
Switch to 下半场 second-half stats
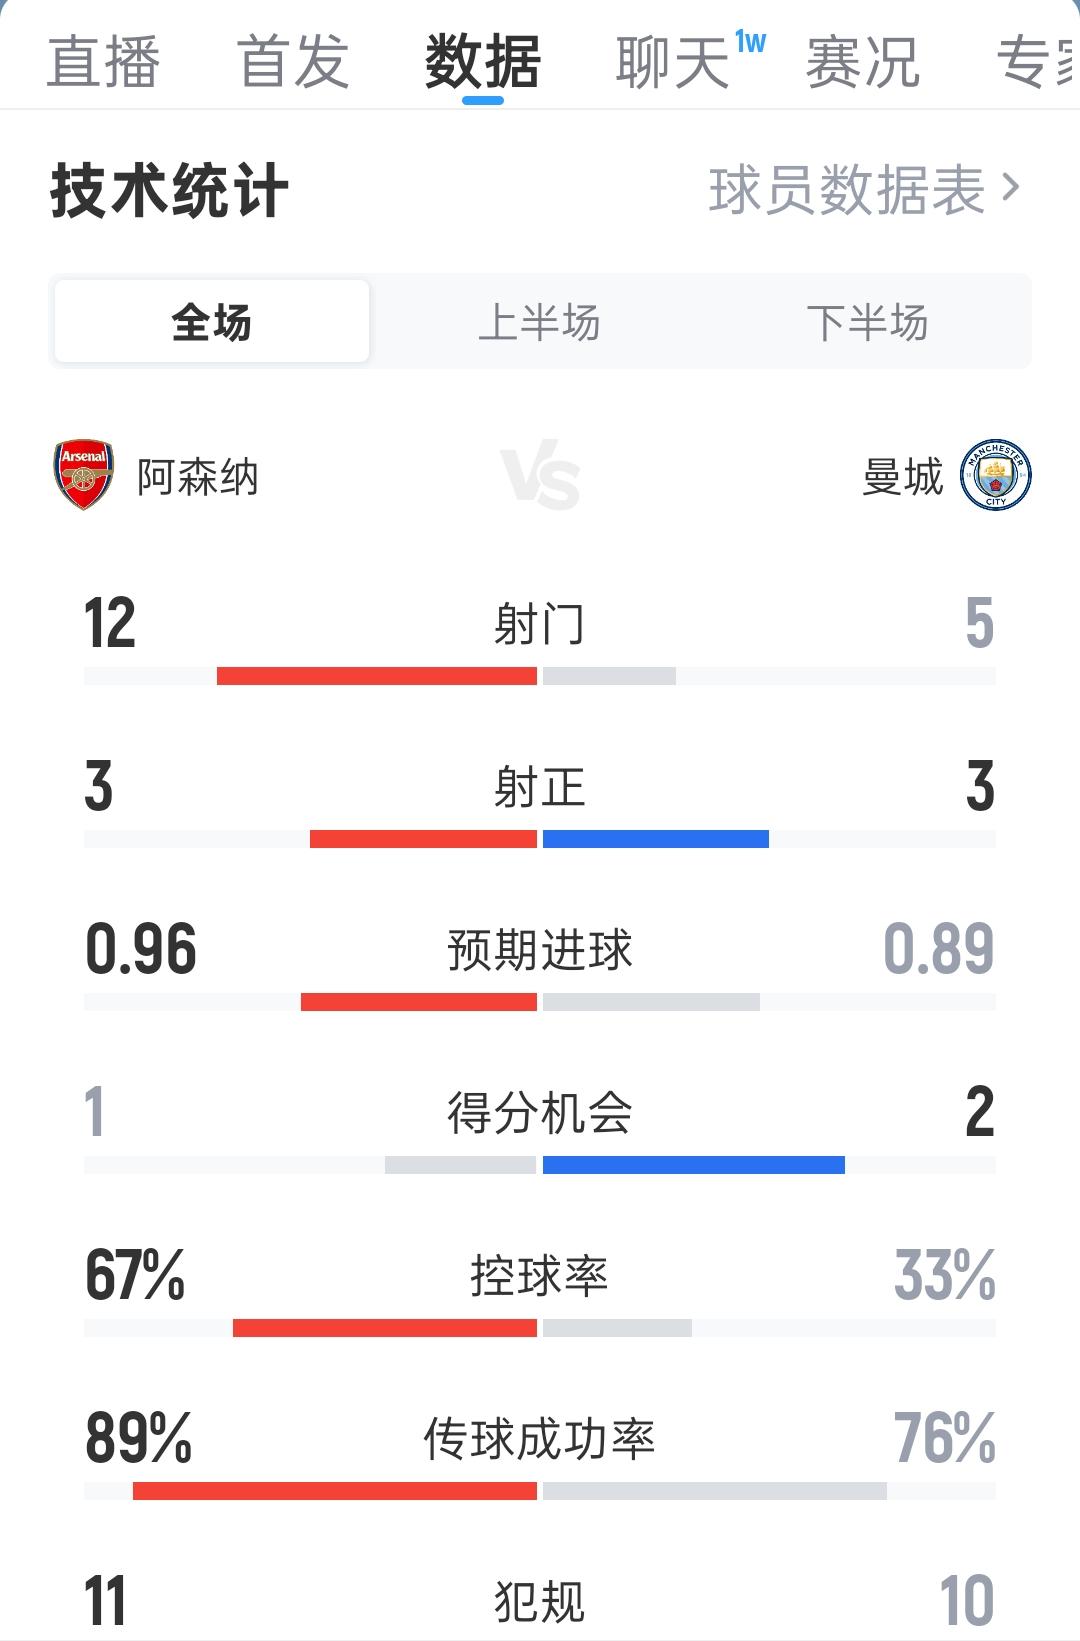pyautogui.click(x=867, y=322)
